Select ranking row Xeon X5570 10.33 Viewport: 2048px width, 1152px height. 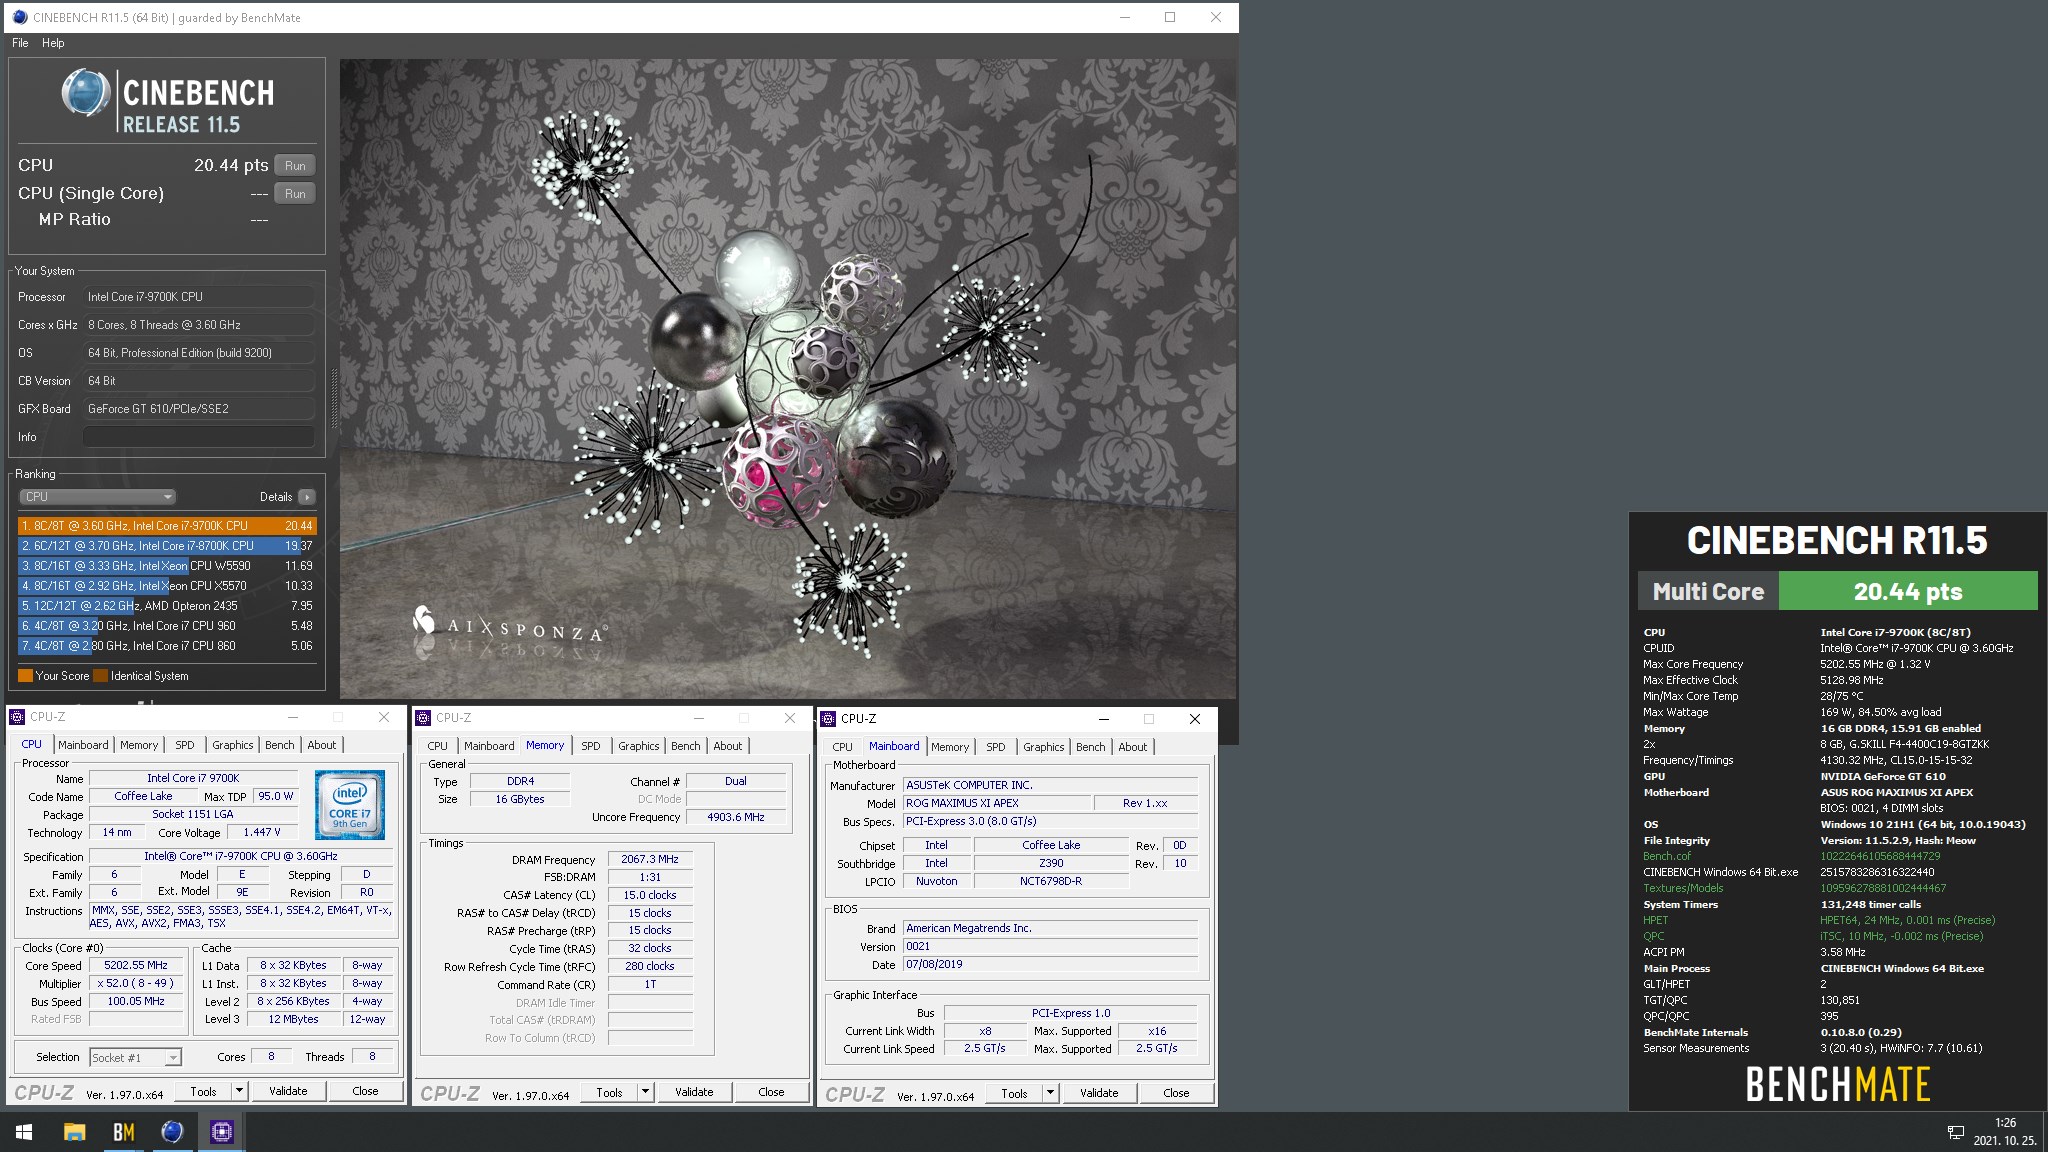[x=167, y=586]
